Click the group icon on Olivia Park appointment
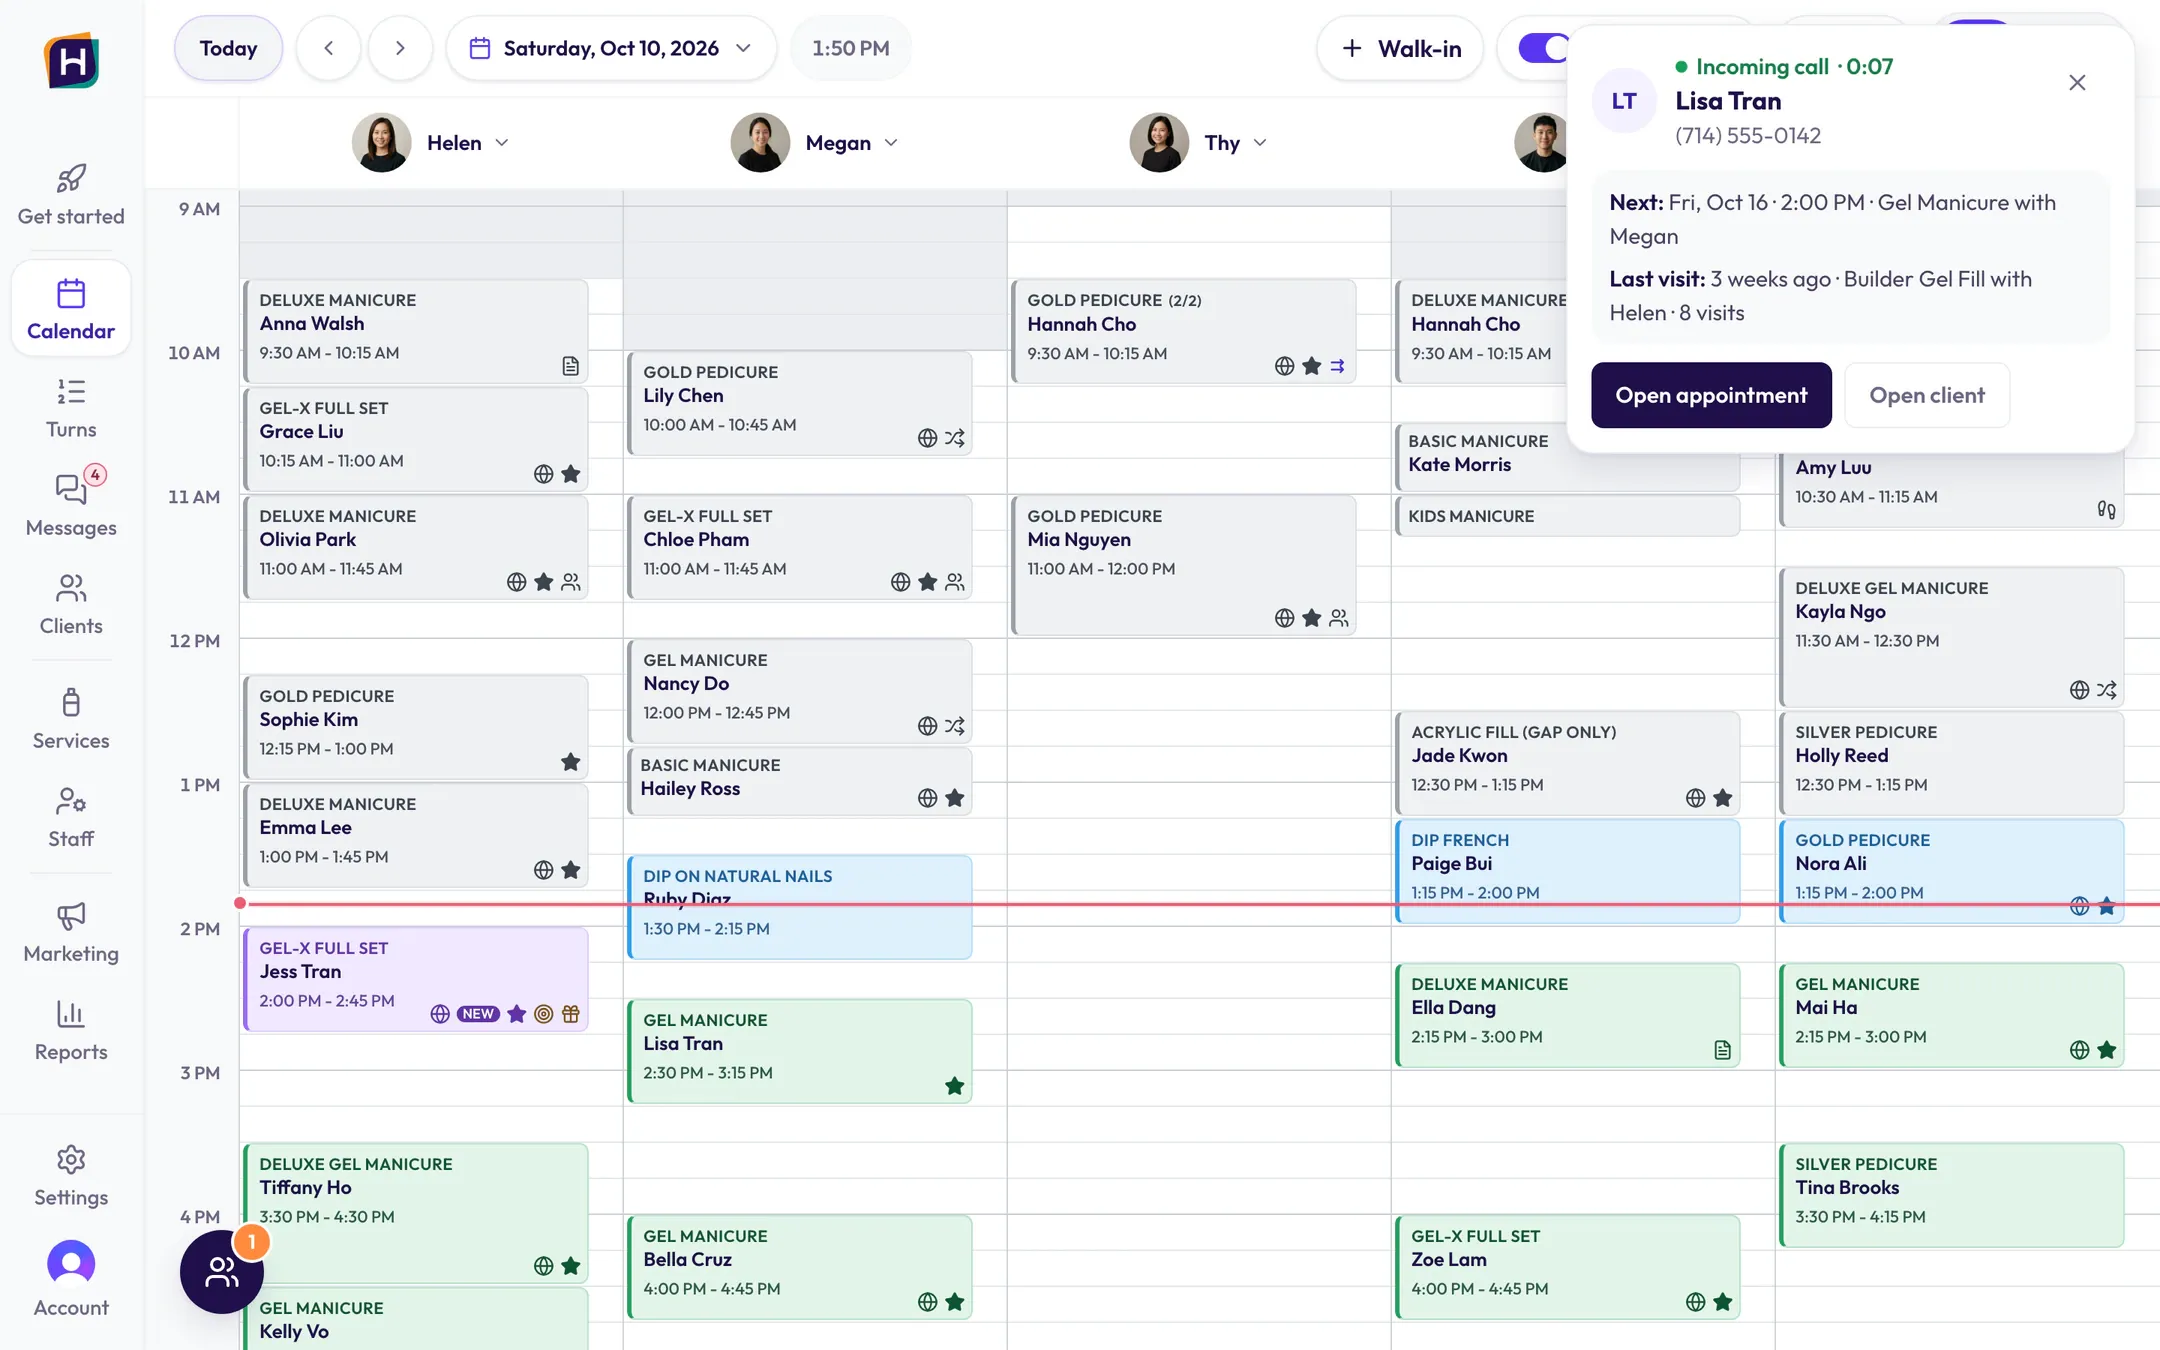 (570, 582)
